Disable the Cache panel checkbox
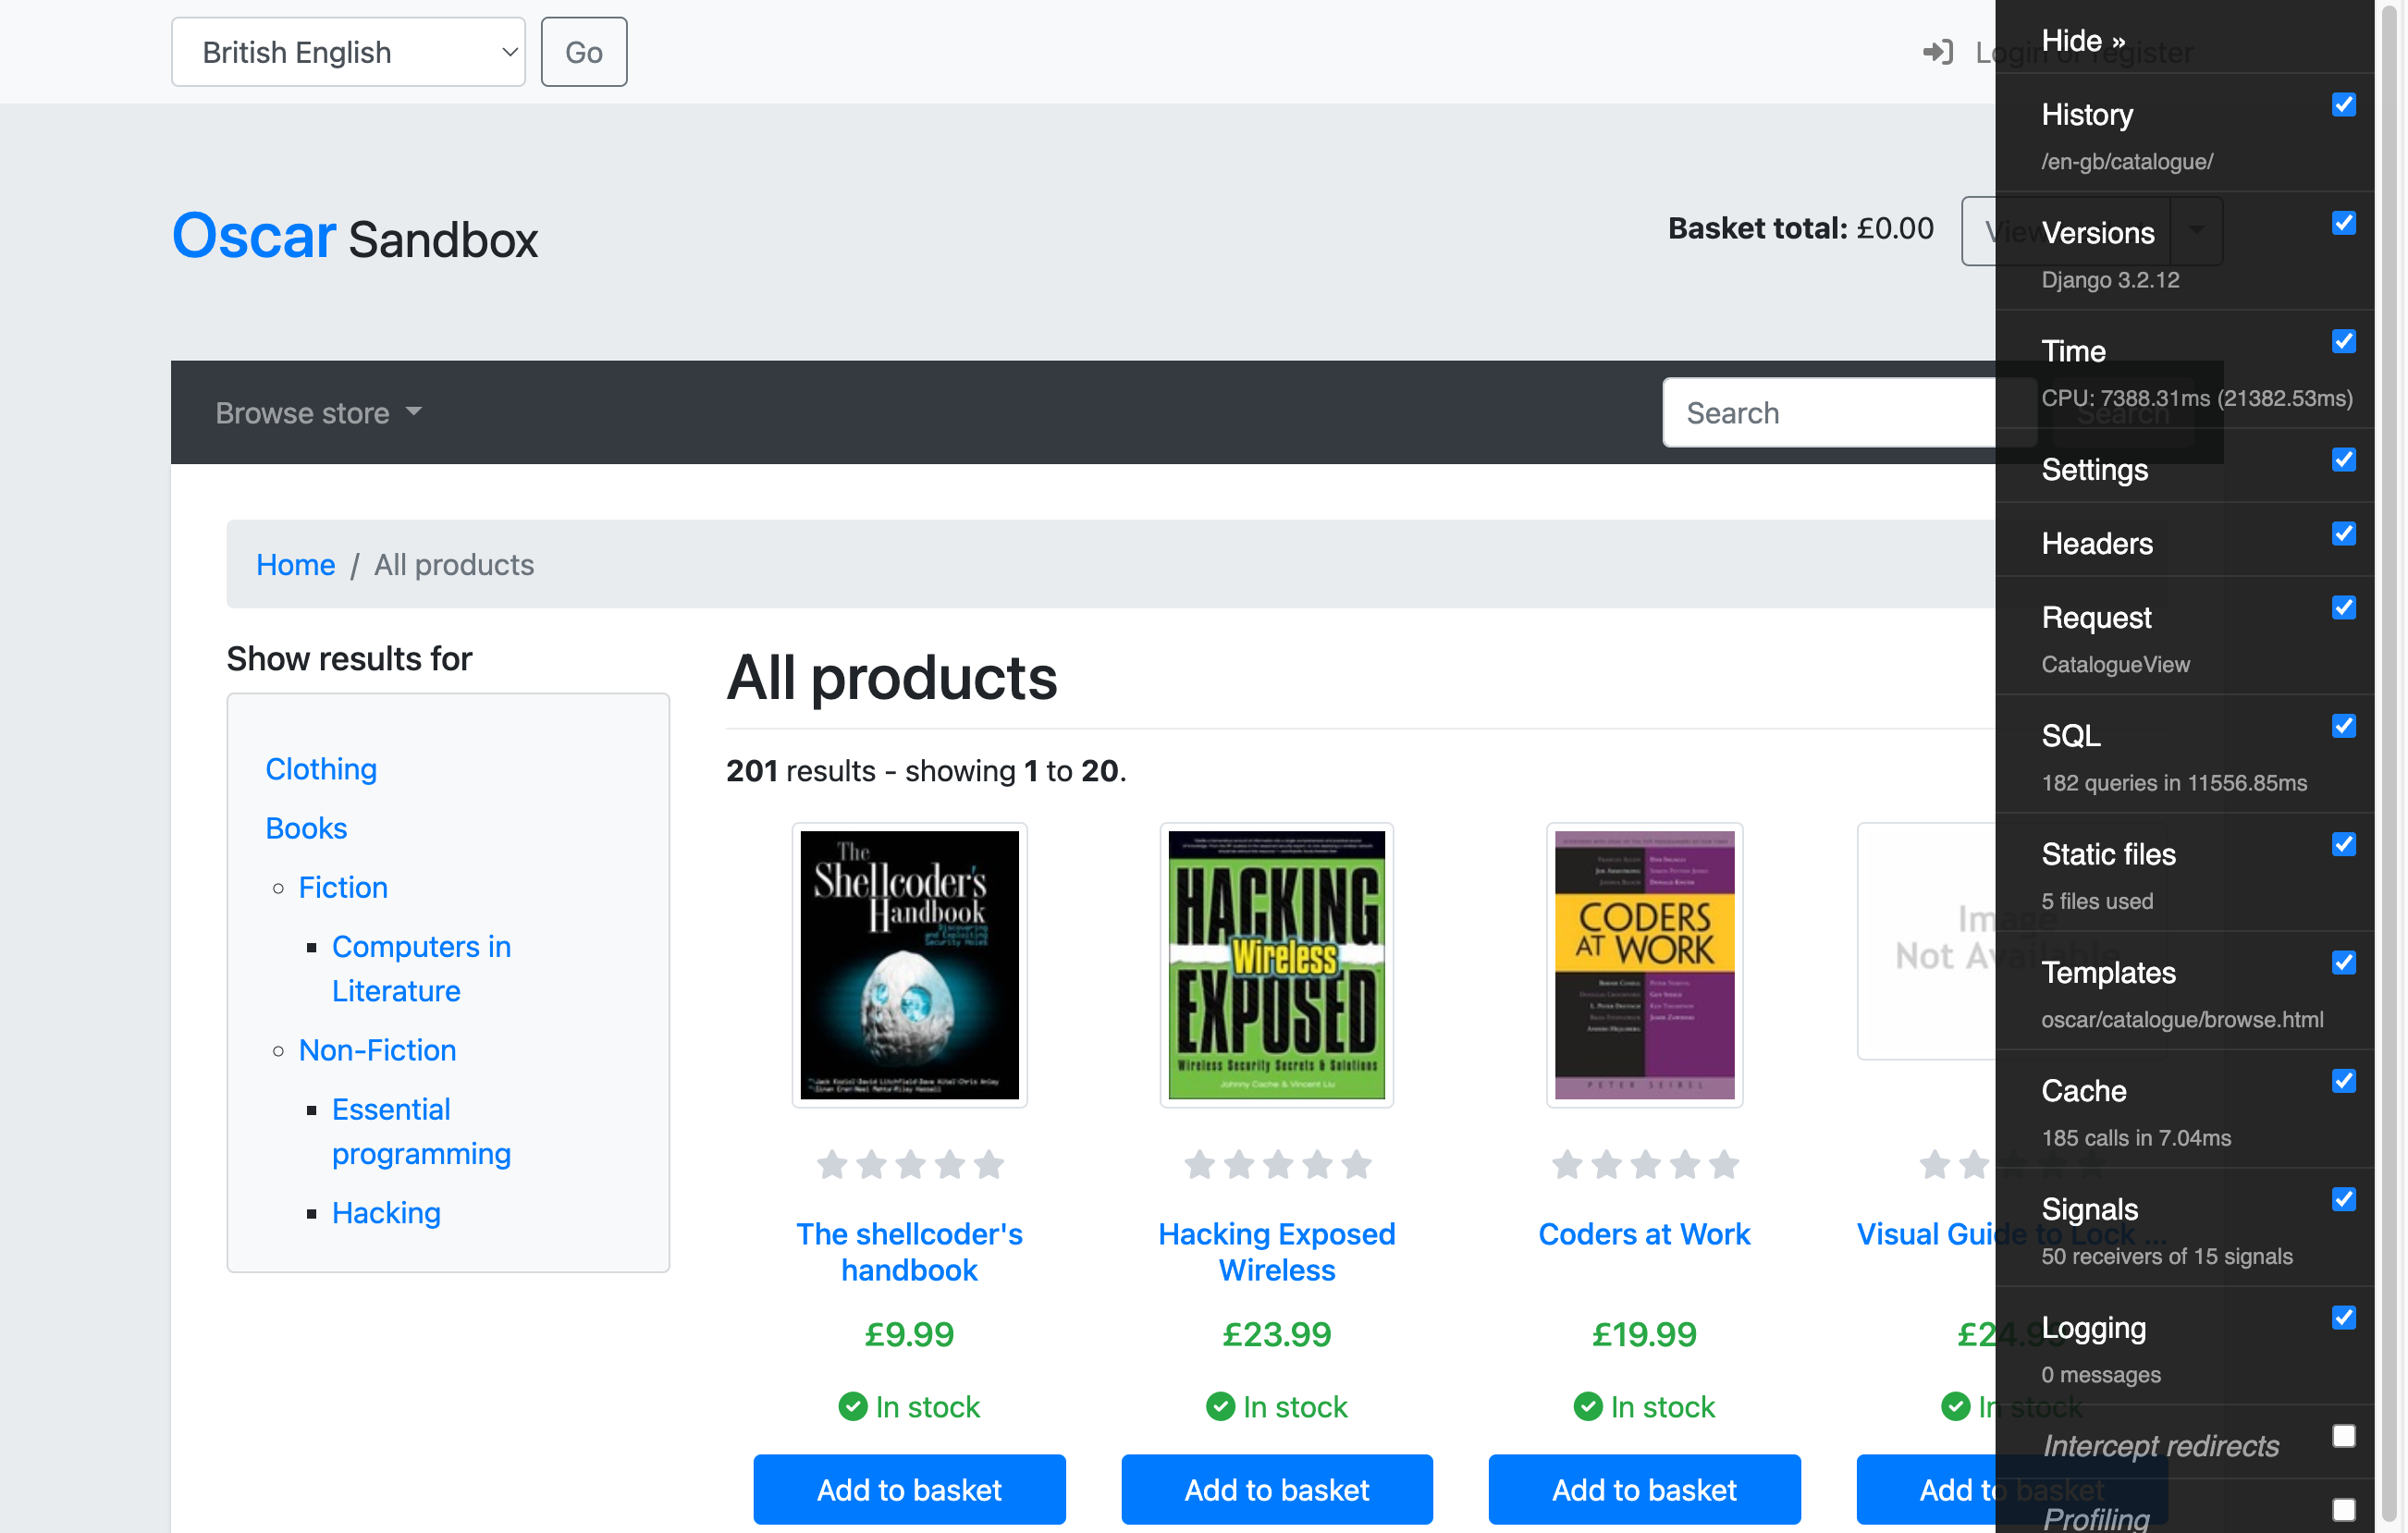2408x1533 pixels. click(2343, 1081)
